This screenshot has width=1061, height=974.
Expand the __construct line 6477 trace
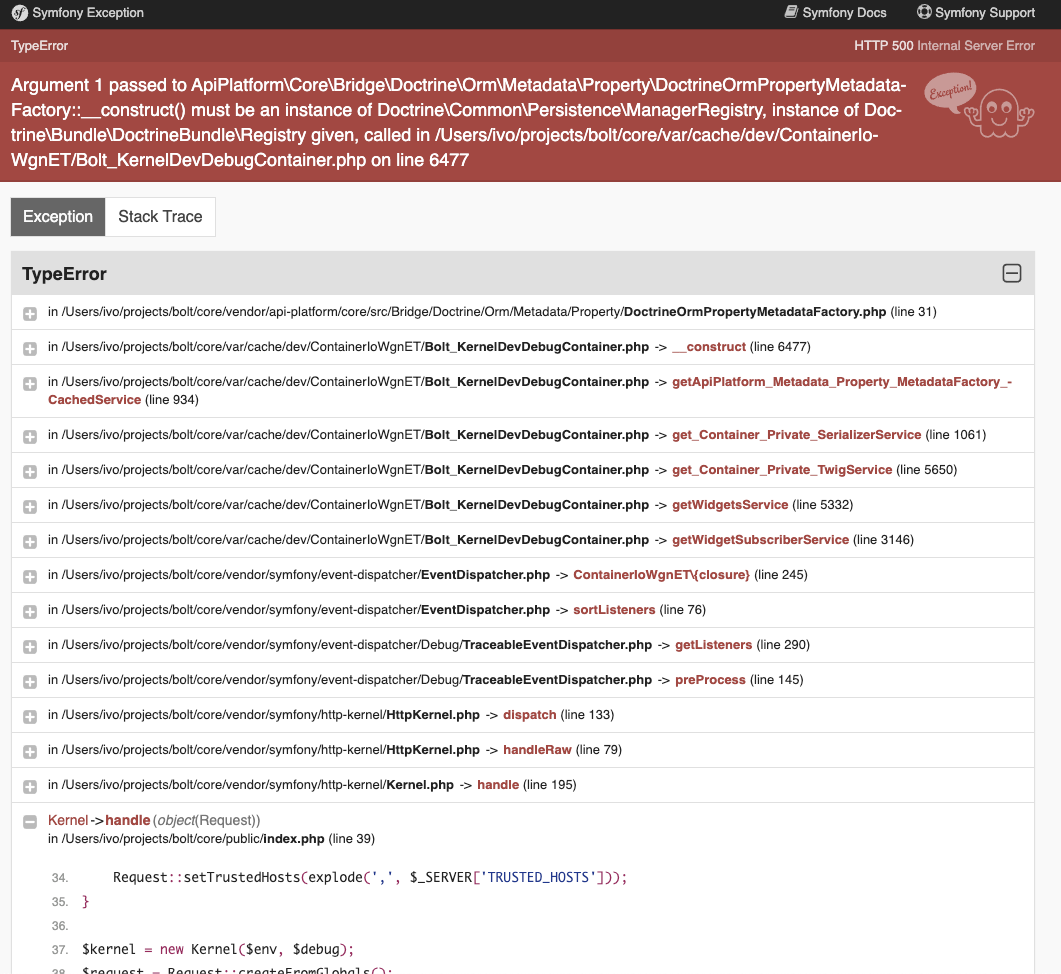tap(30, 349)
